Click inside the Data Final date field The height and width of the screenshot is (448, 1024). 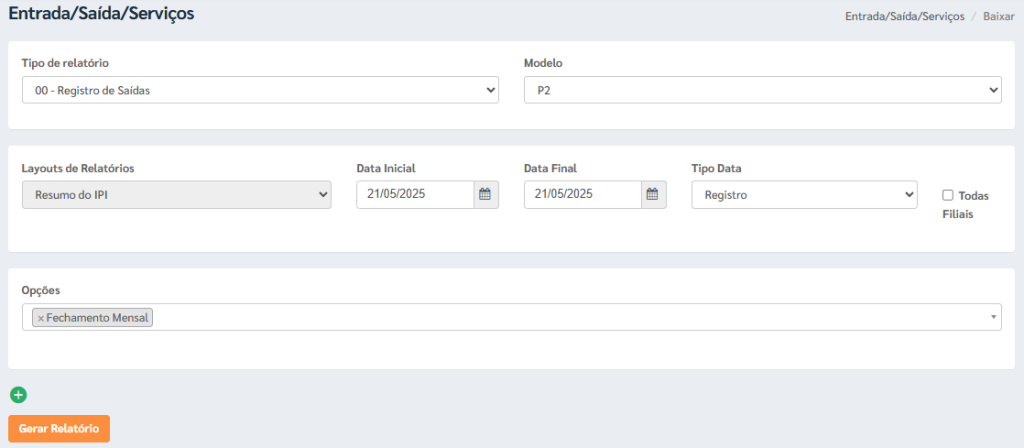coord(583,195)
